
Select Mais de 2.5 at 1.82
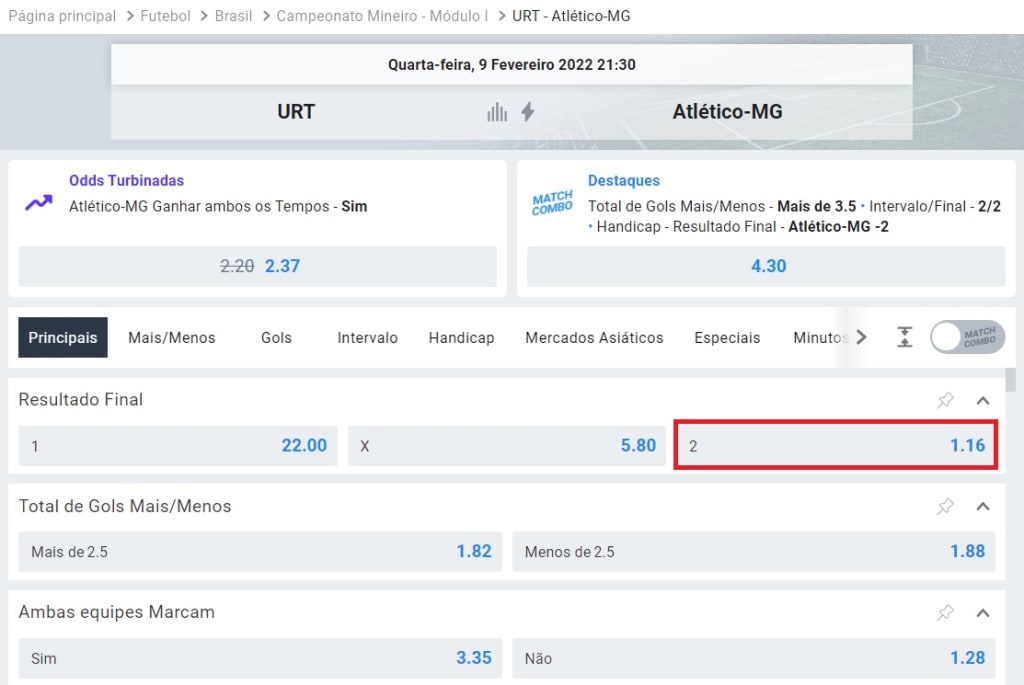point(260,552)
